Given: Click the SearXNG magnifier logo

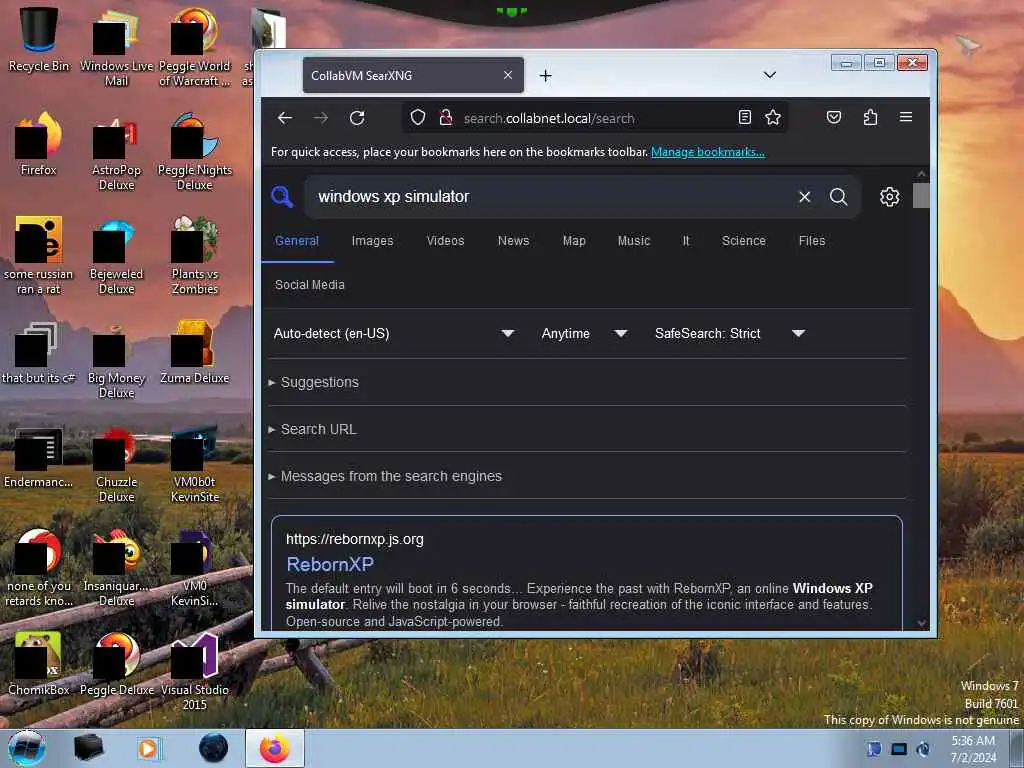Looking at the screenshot, I should (x=282, y=196).
